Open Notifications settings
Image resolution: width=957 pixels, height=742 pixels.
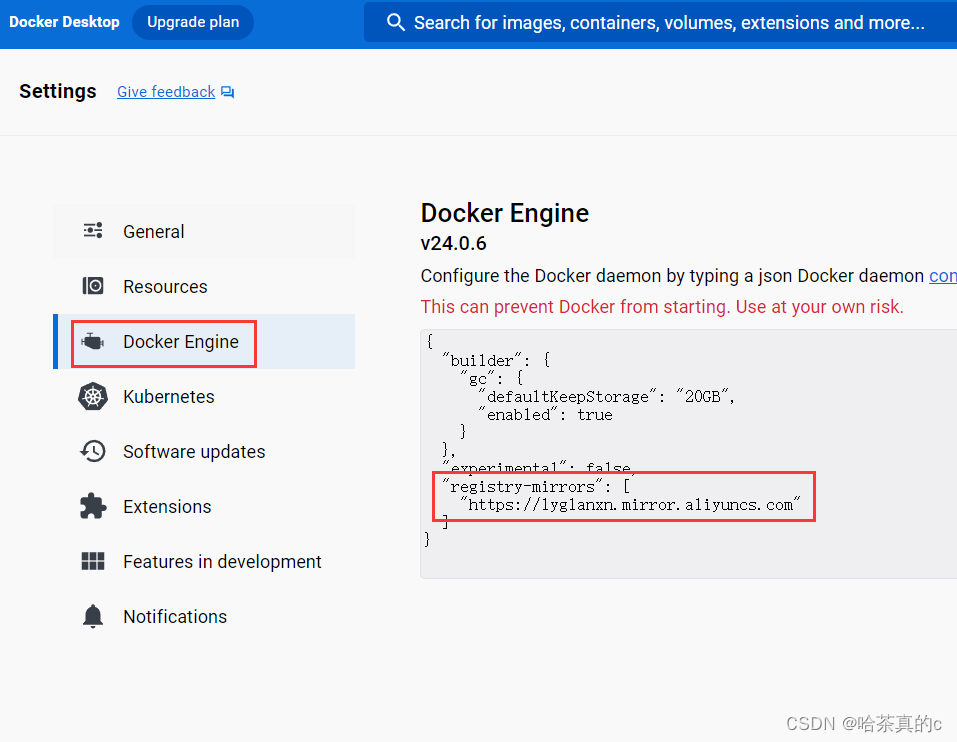click(204, 616)
